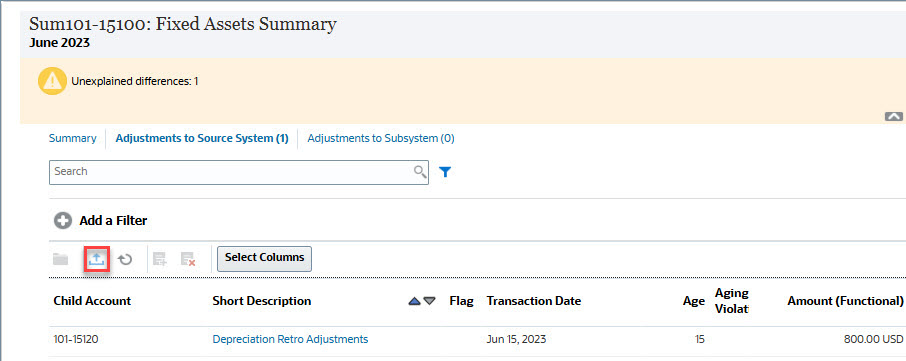
Task: Click the add row icon
Action: point(159,259)
